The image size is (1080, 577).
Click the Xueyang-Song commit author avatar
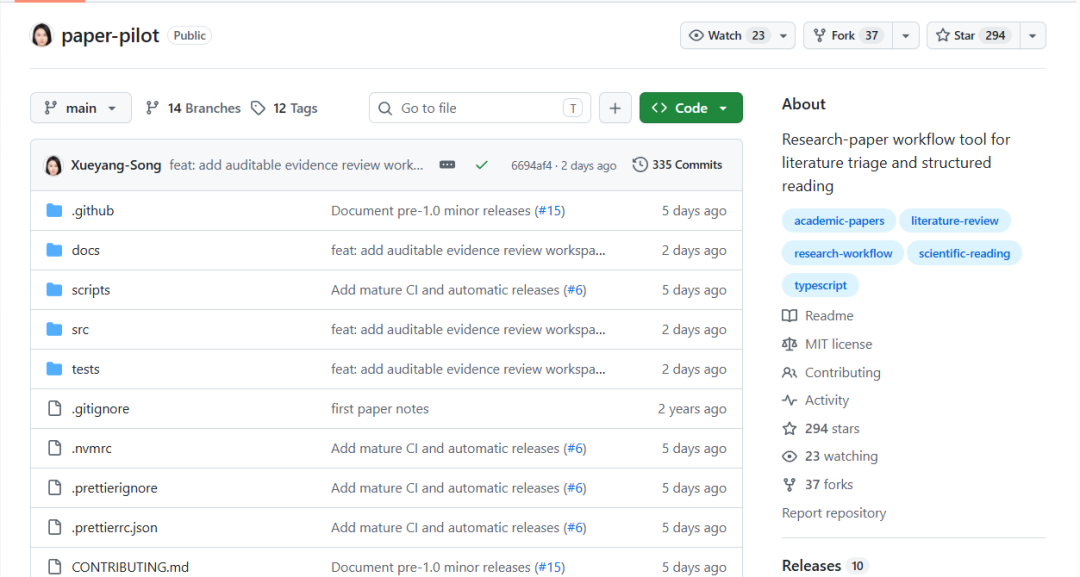click(54, 165)
